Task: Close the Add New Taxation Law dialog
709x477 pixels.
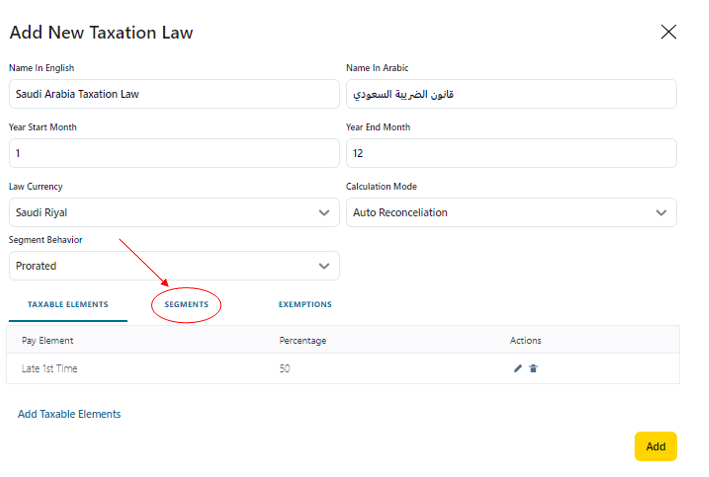Action: pyautogui.click(x=669, y=32)
